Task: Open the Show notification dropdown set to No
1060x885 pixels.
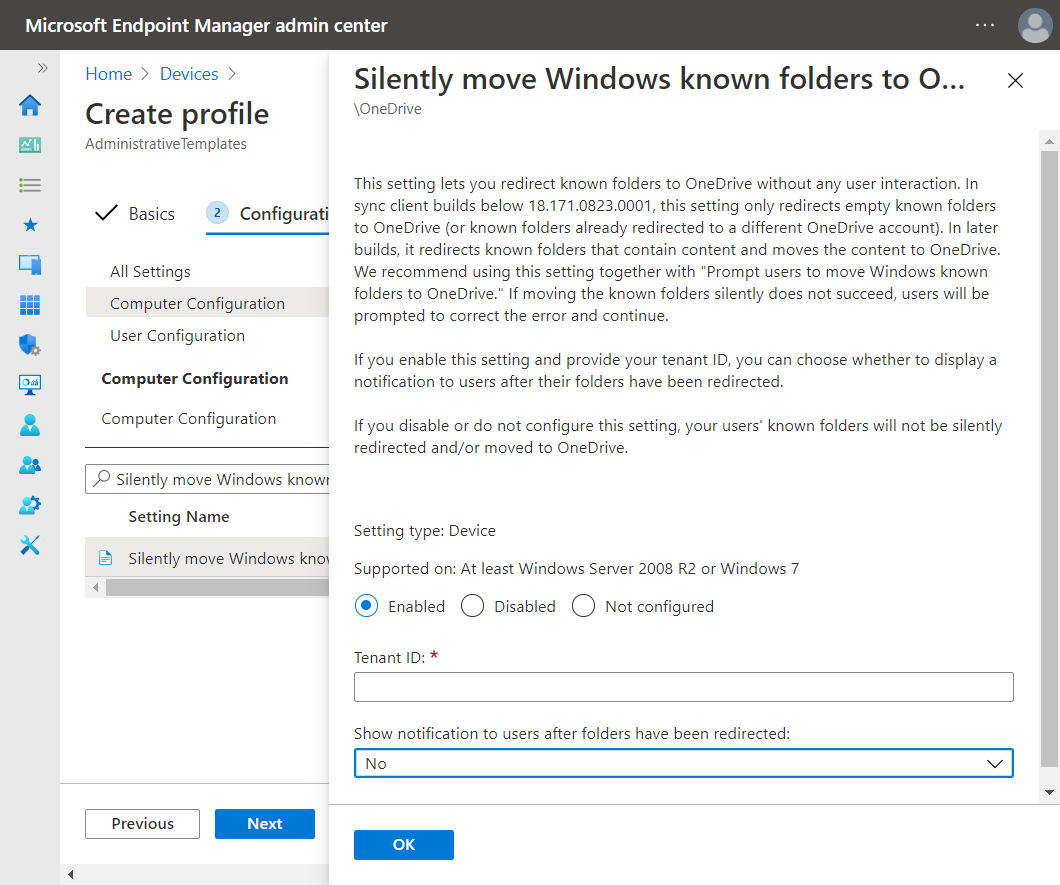Action: [x=683, y=763]
